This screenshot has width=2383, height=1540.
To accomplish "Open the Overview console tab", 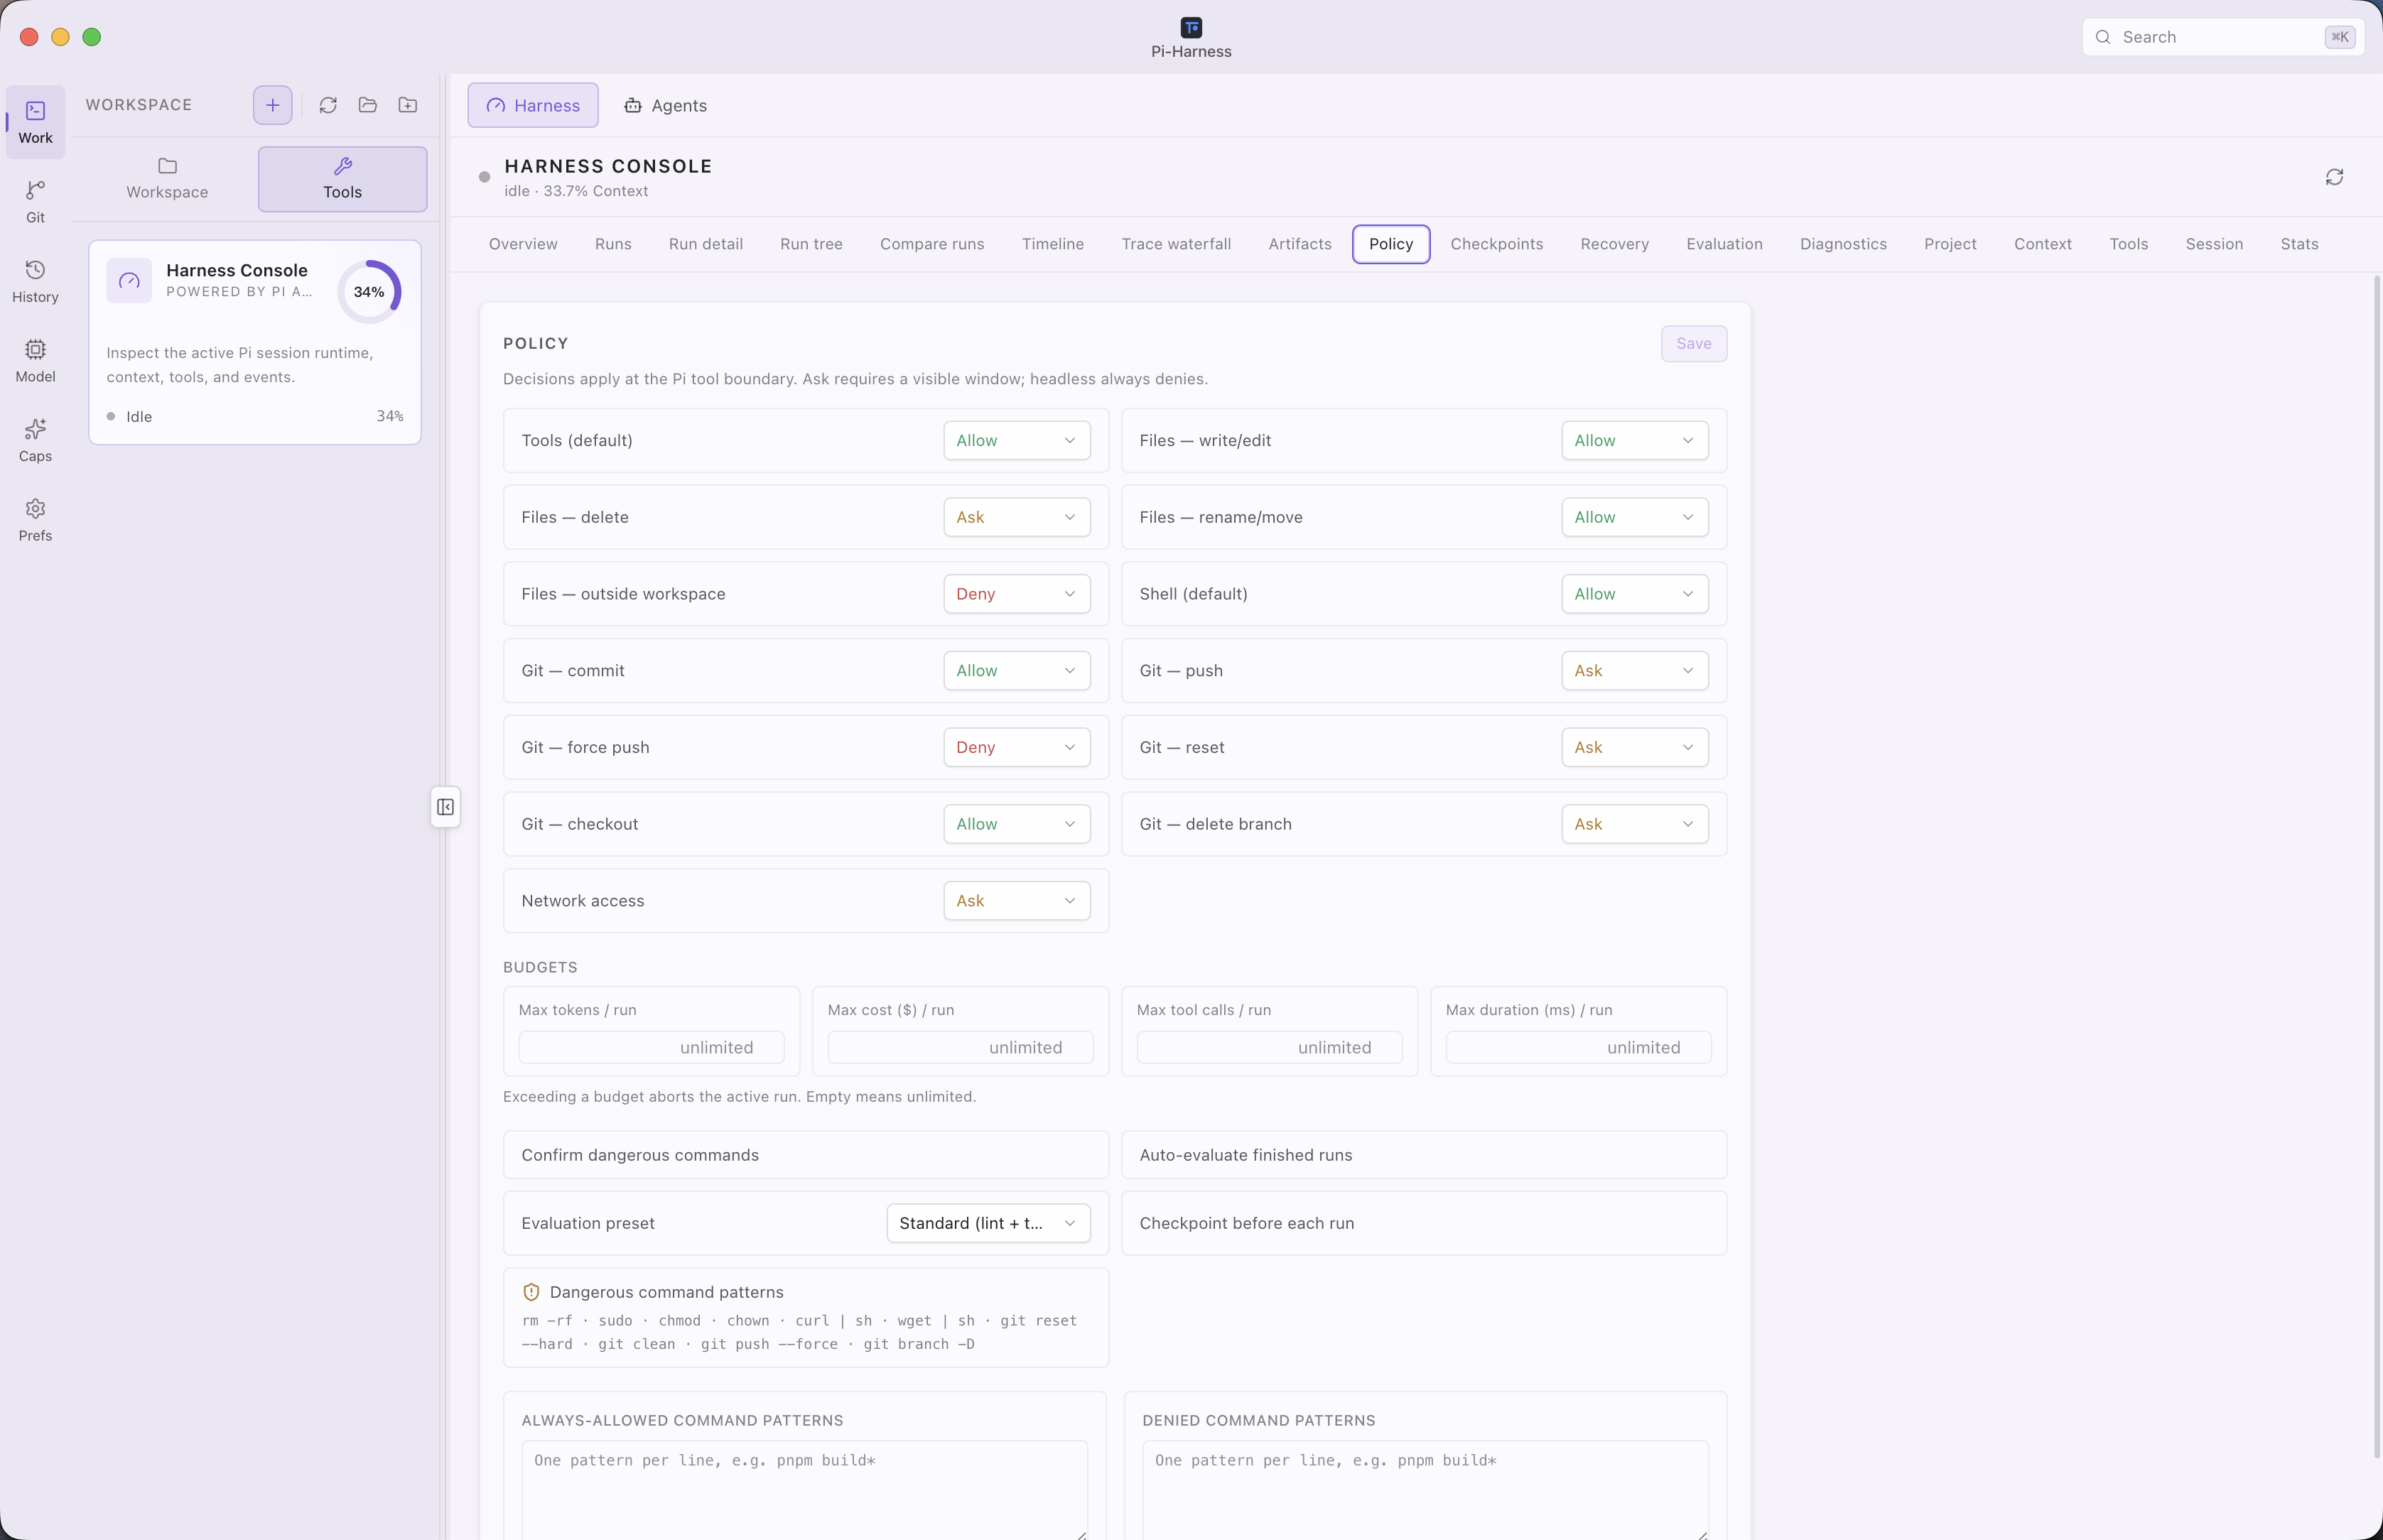I will (x=523, y=244).
